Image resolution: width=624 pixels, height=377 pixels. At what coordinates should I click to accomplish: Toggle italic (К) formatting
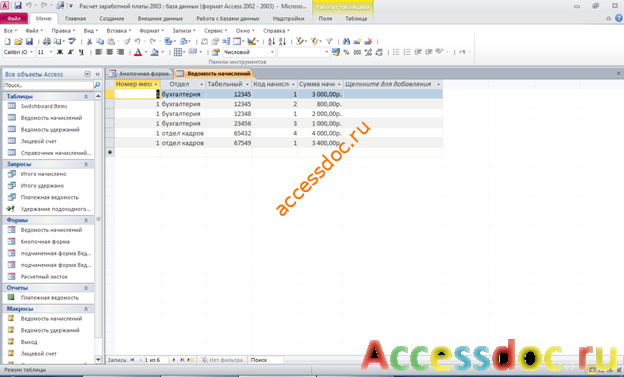[70, 52]
